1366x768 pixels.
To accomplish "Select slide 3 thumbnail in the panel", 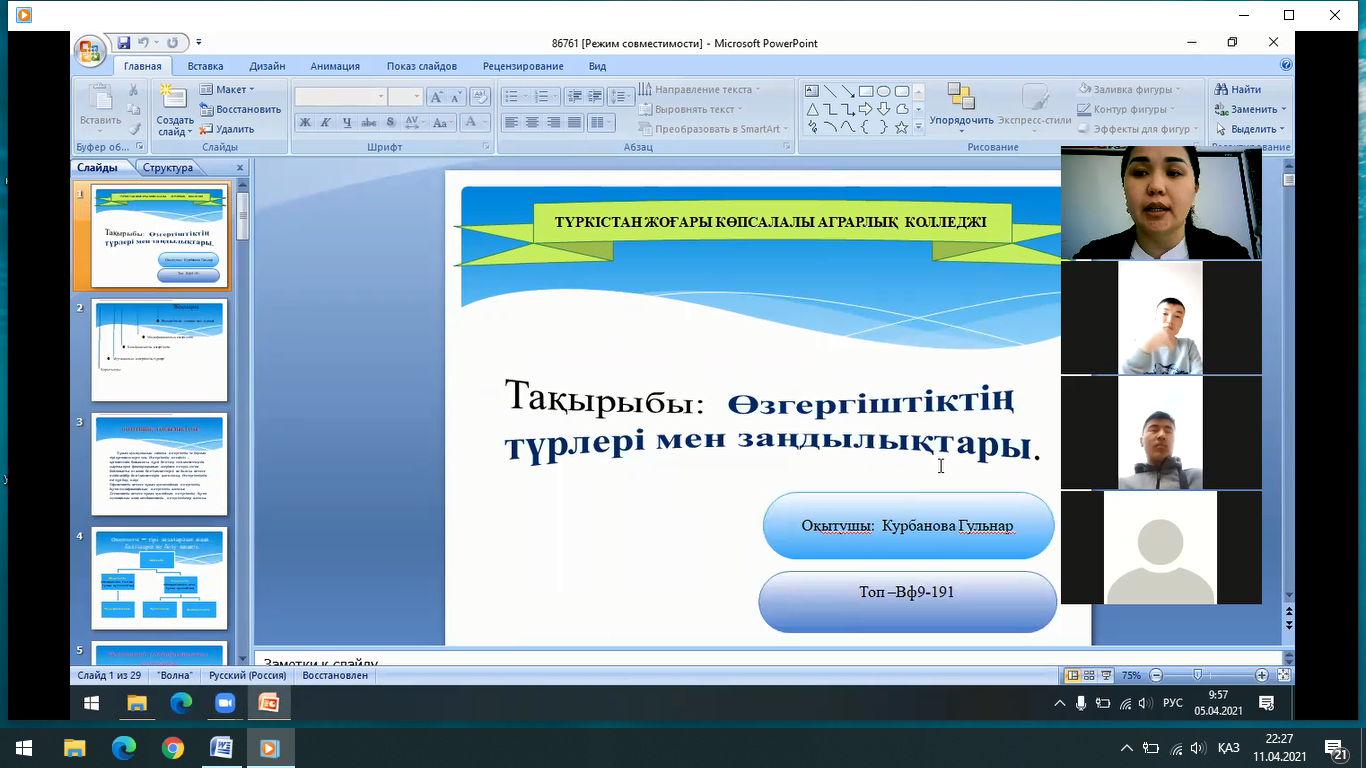I will 160,465.
